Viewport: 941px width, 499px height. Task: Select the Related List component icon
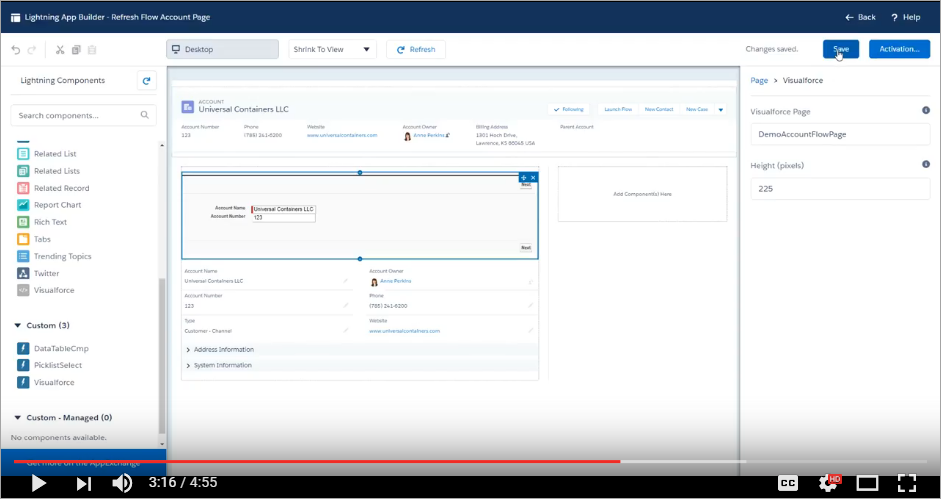pyautogui.click(x=23, y=154)
